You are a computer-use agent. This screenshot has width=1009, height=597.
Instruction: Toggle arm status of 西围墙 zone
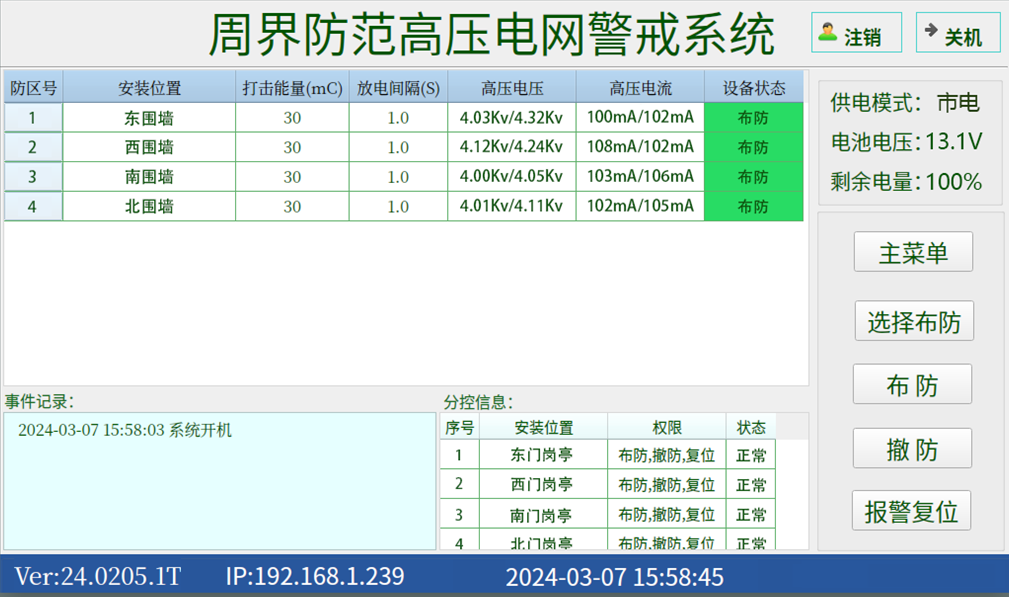753,147
